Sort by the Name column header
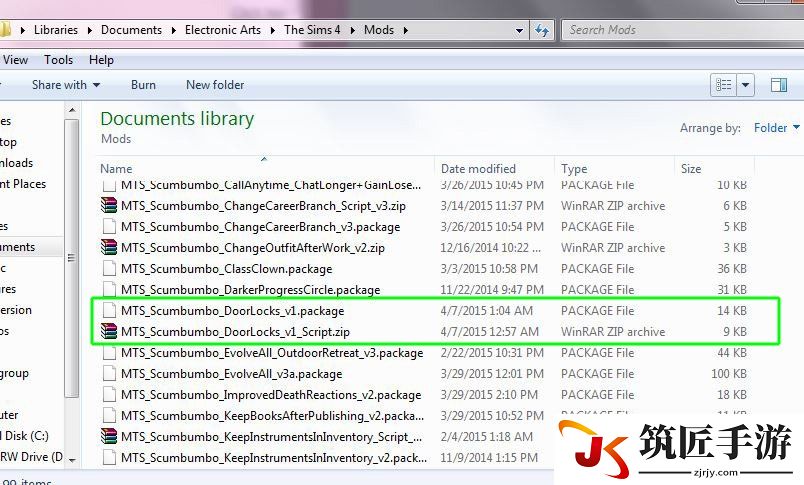 (x=116, y=169)
